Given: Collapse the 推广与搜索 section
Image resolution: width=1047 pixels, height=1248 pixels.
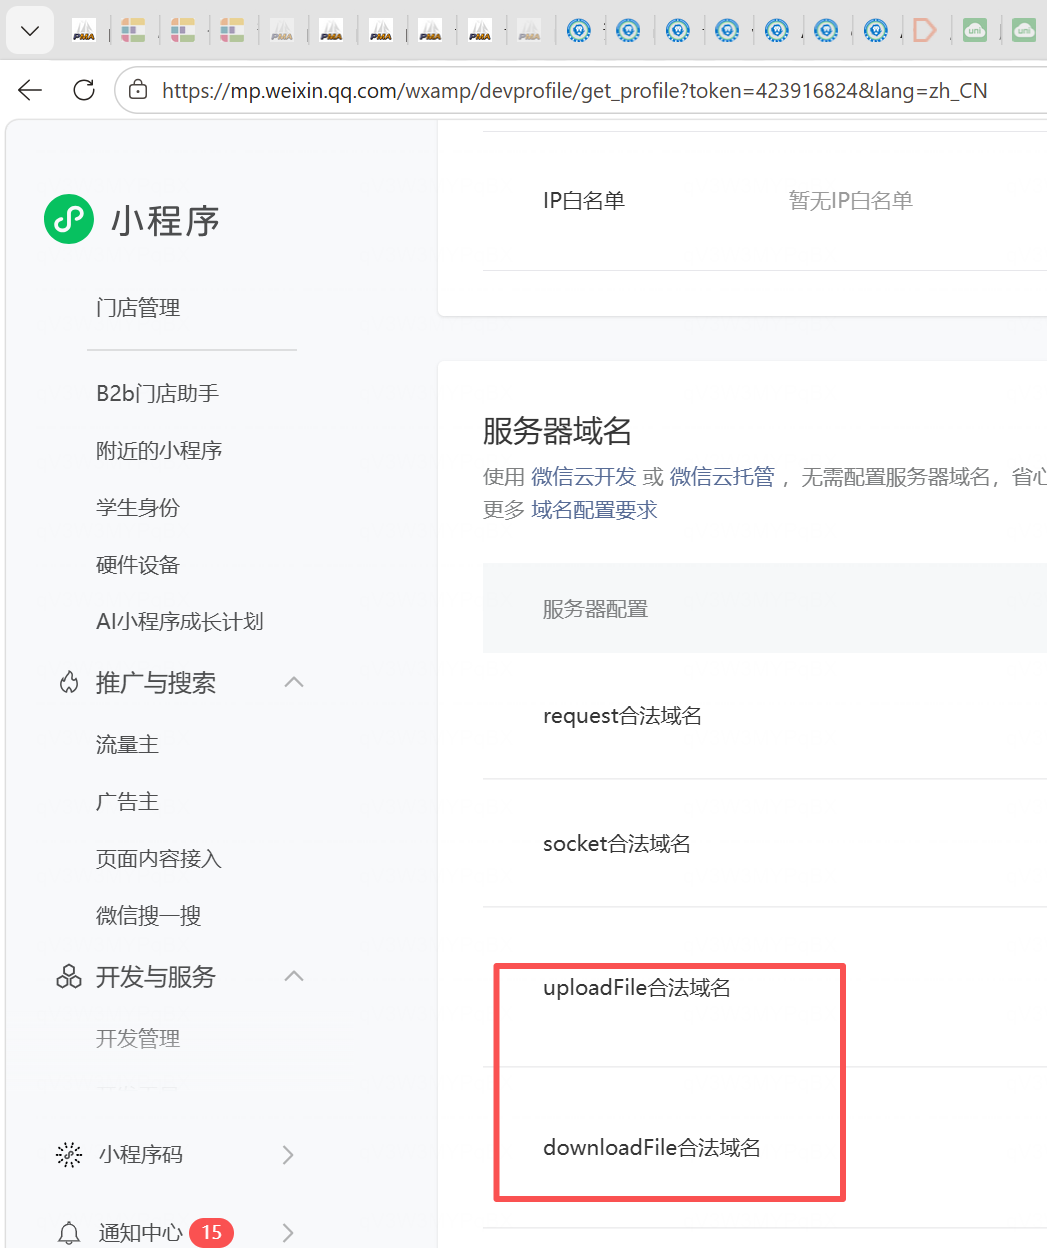Looking at the screenshot, I should pyautogui.click(x=294, y=683).
